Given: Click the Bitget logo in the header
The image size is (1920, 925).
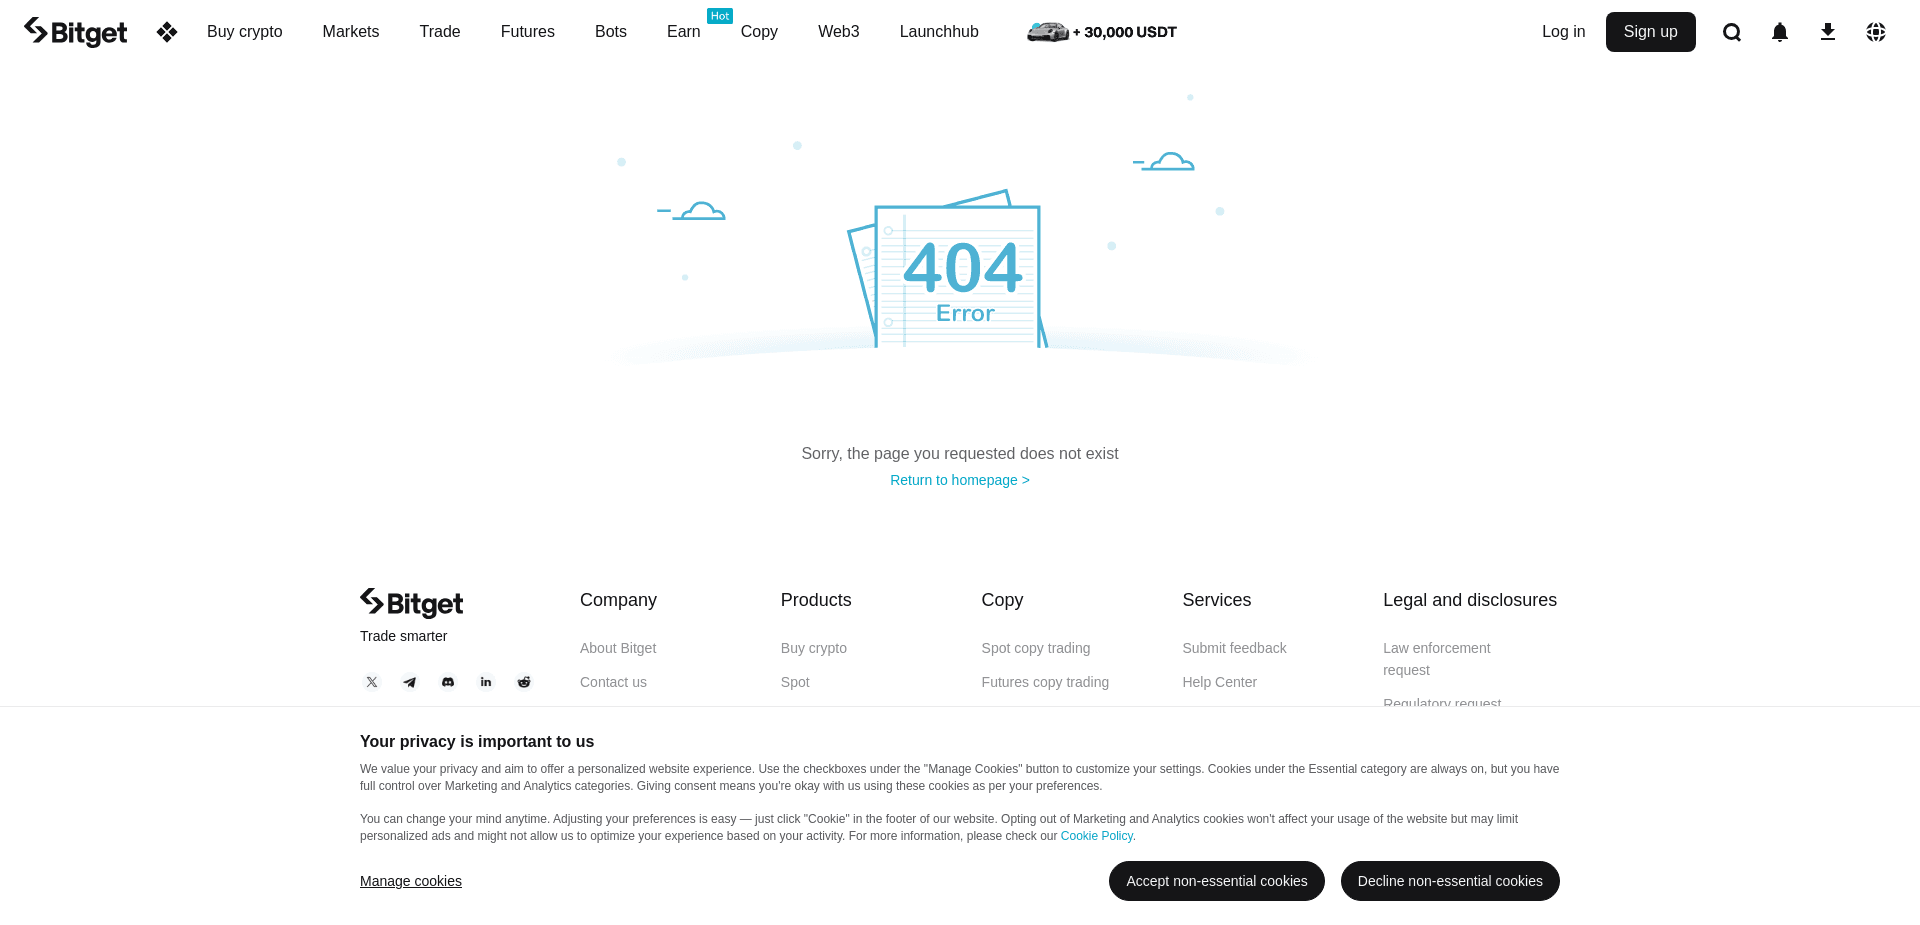Looking at the screenshot, I should pyautogui.click(x=75, y=31).
